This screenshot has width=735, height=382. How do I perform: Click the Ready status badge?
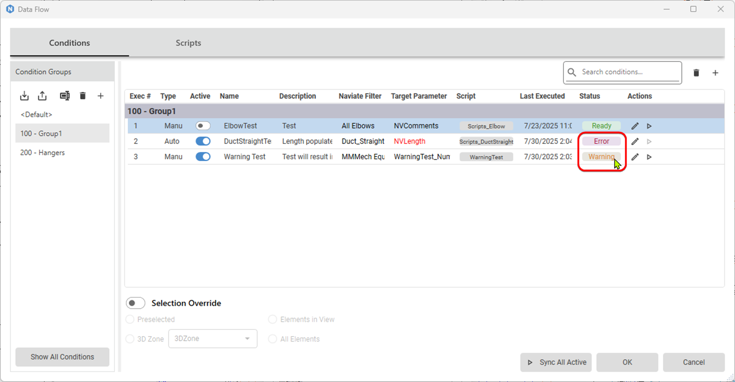[x=601, y=126]
